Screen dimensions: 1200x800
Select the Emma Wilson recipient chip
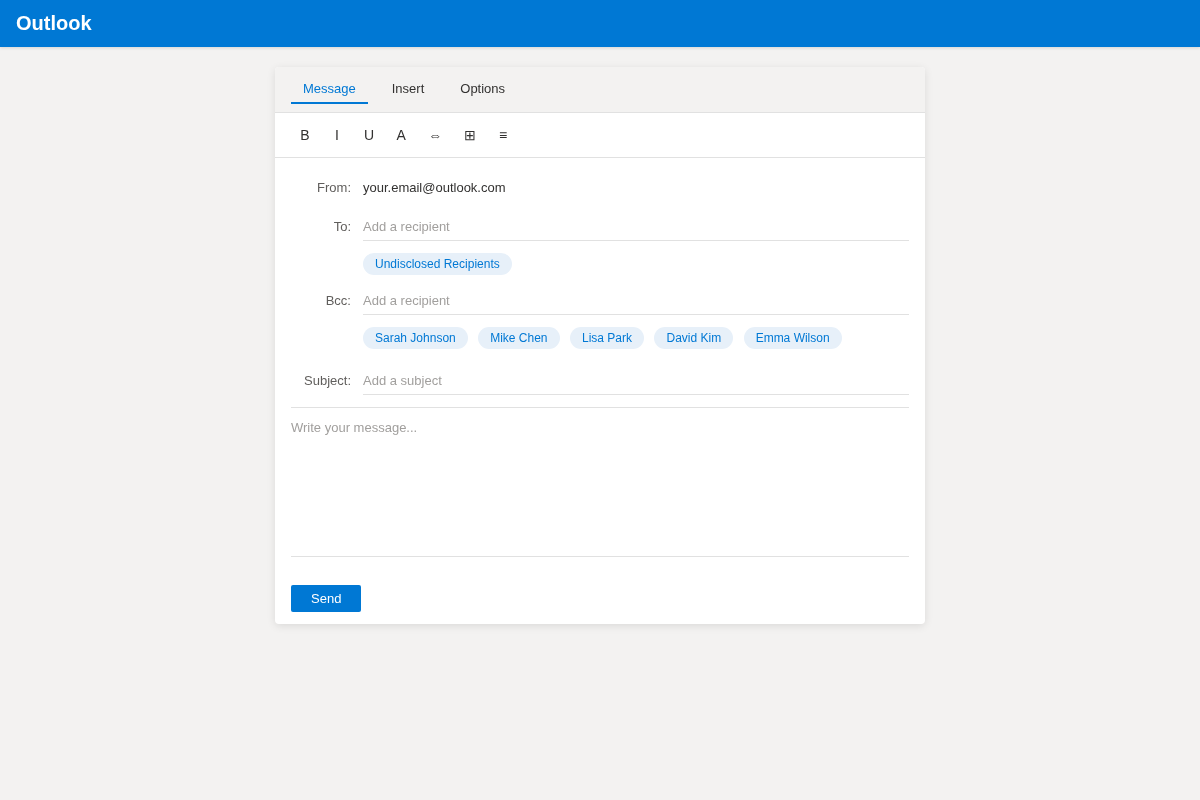tap(792, 337)
